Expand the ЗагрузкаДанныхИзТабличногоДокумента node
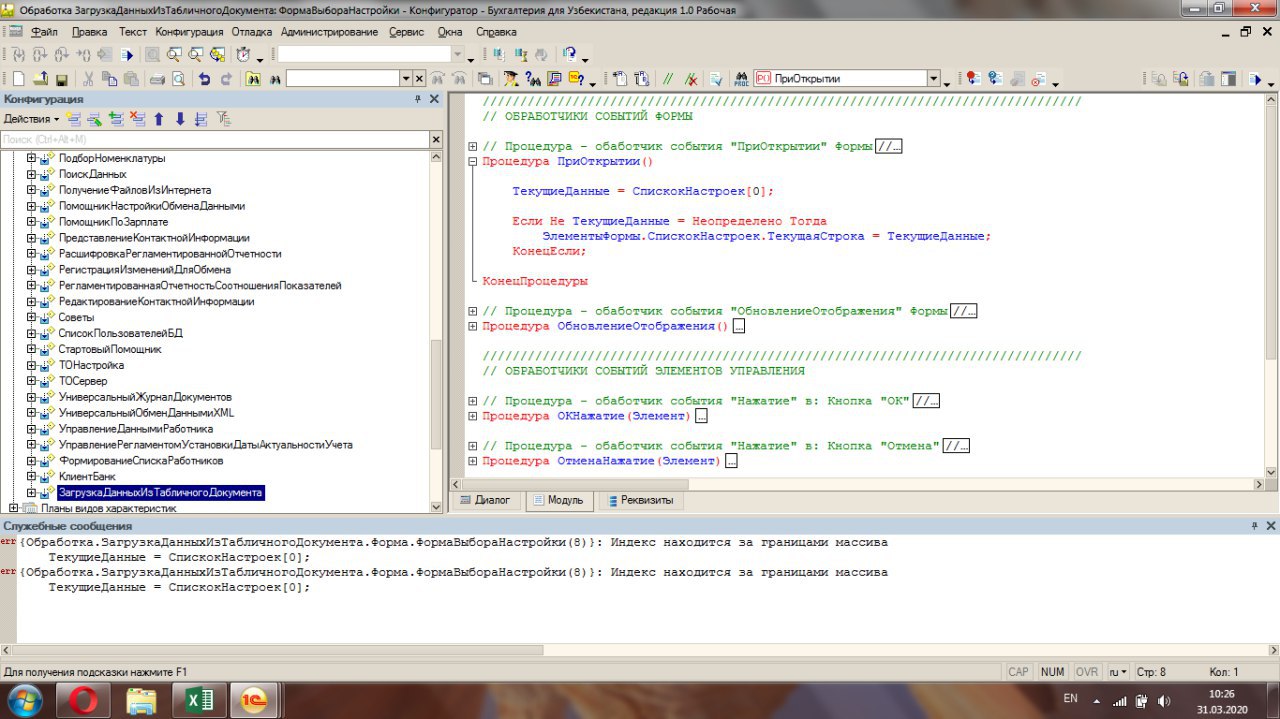Image resolution: width=1280 pixels, height=719 pixels. pyautogui.click(x=31, y=493)
